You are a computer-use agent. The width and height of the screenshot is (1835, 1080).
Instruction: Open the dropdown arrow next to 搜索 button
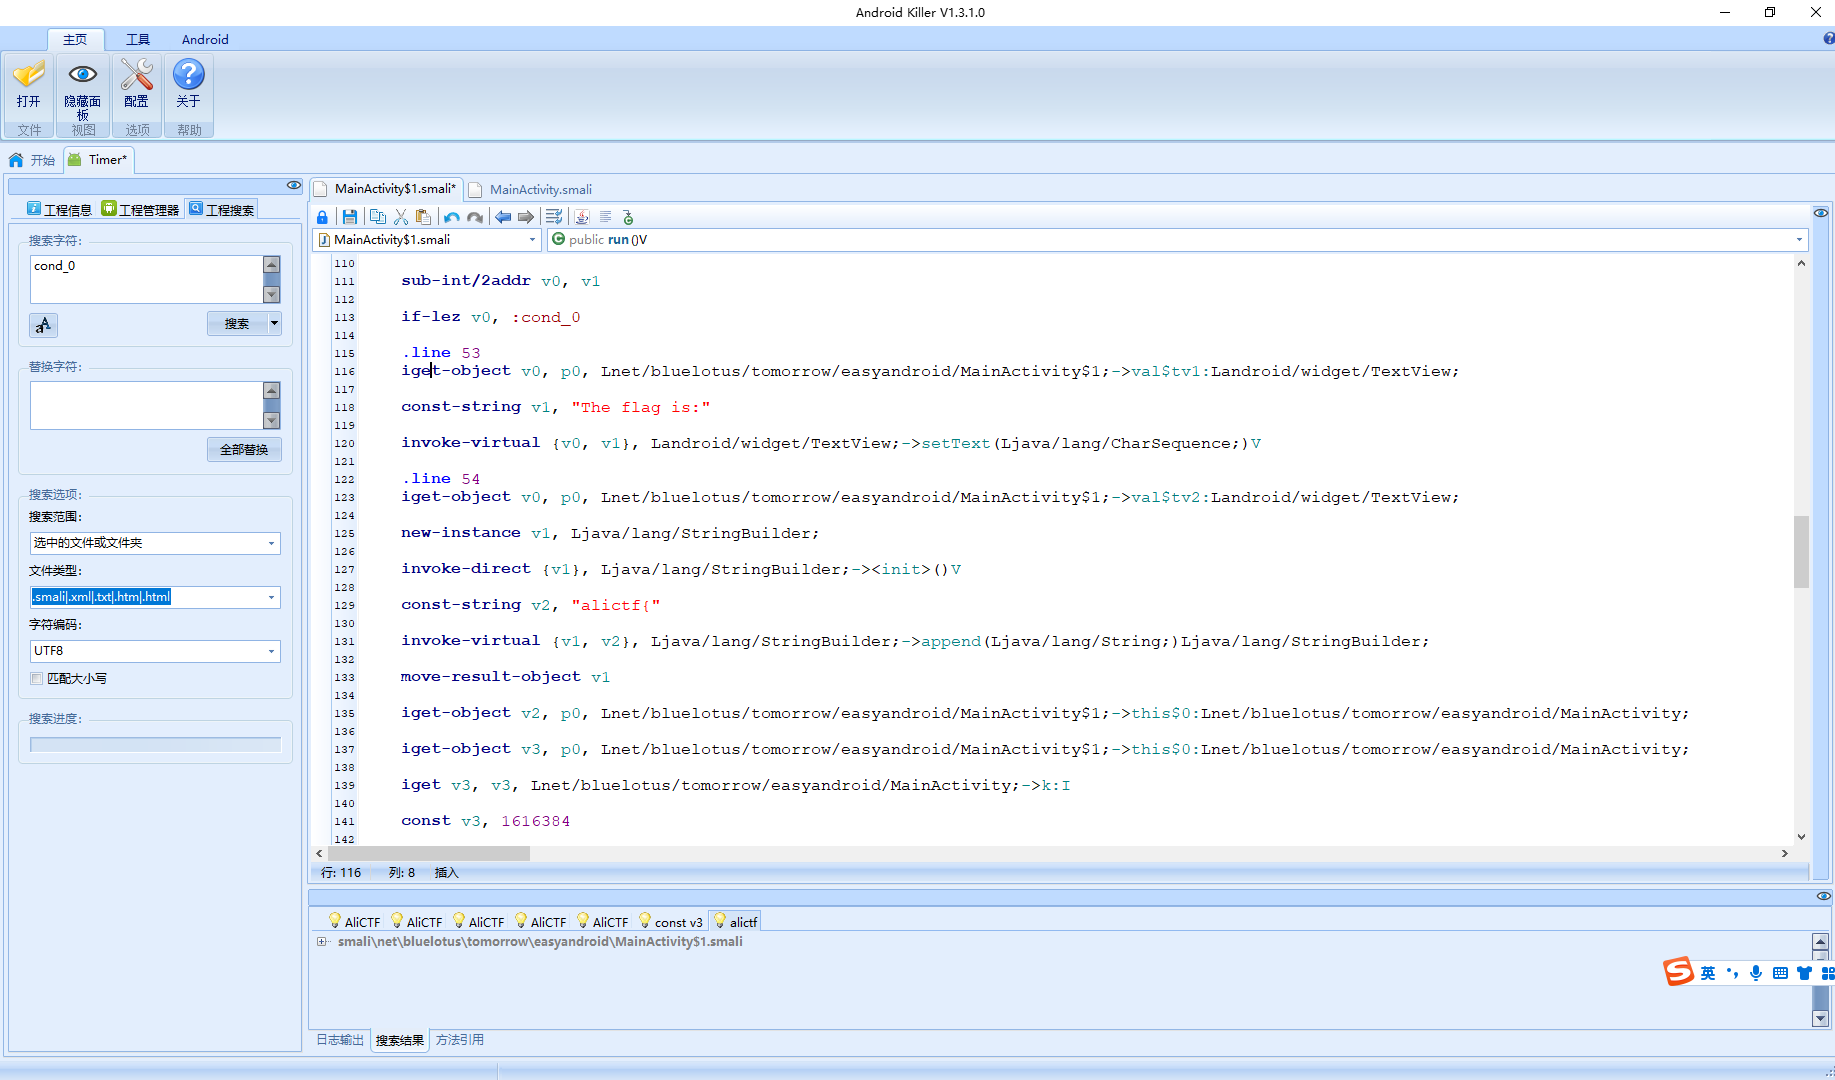click(x=275, y=323)
